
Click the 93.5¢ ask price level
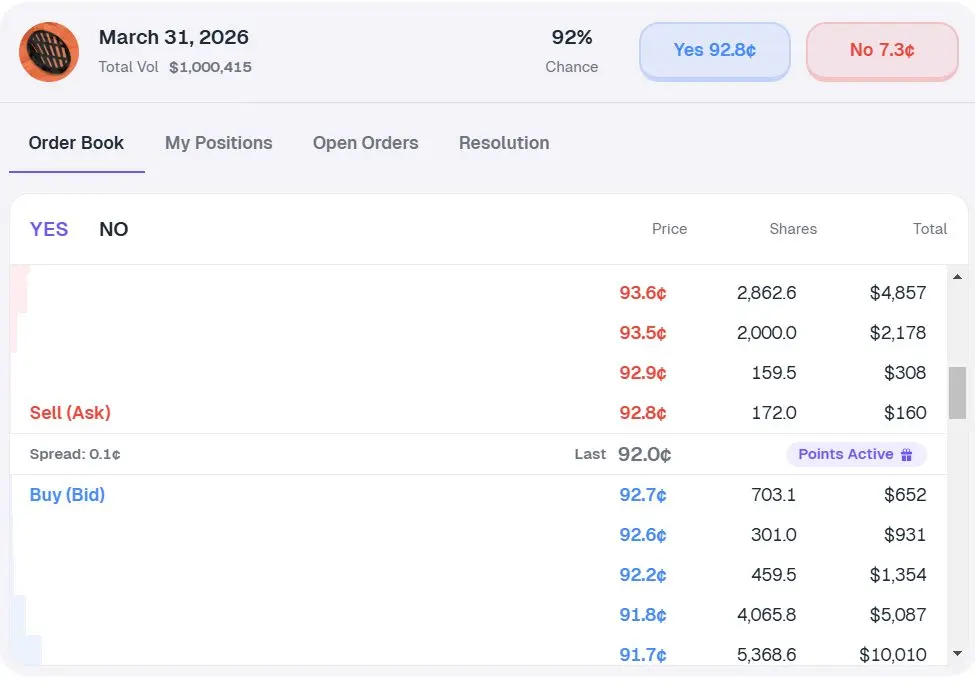[x=643, y=333]
